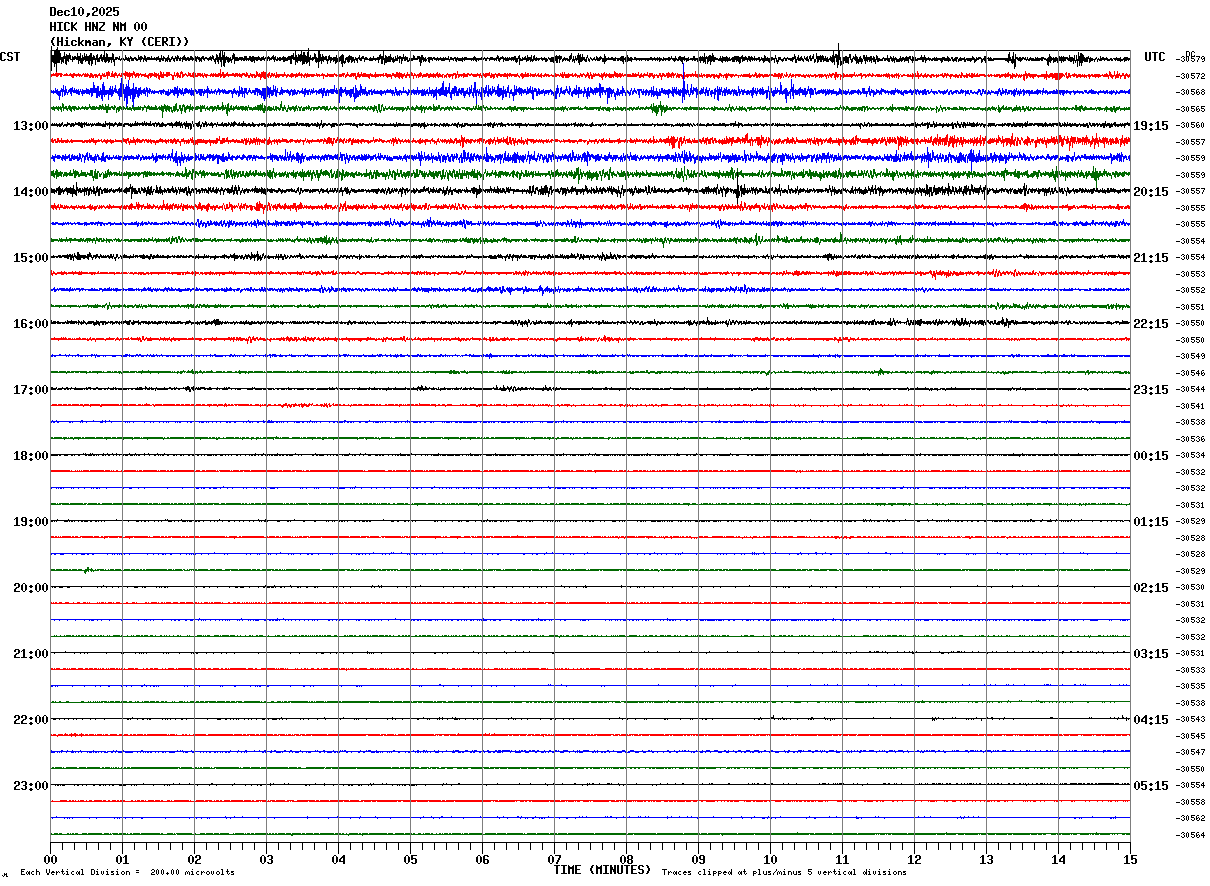Select the Each Vertical Division 200.00 microvolts note
The width and height of the screenshot is (1210, 886).
[x=128, y=873]
